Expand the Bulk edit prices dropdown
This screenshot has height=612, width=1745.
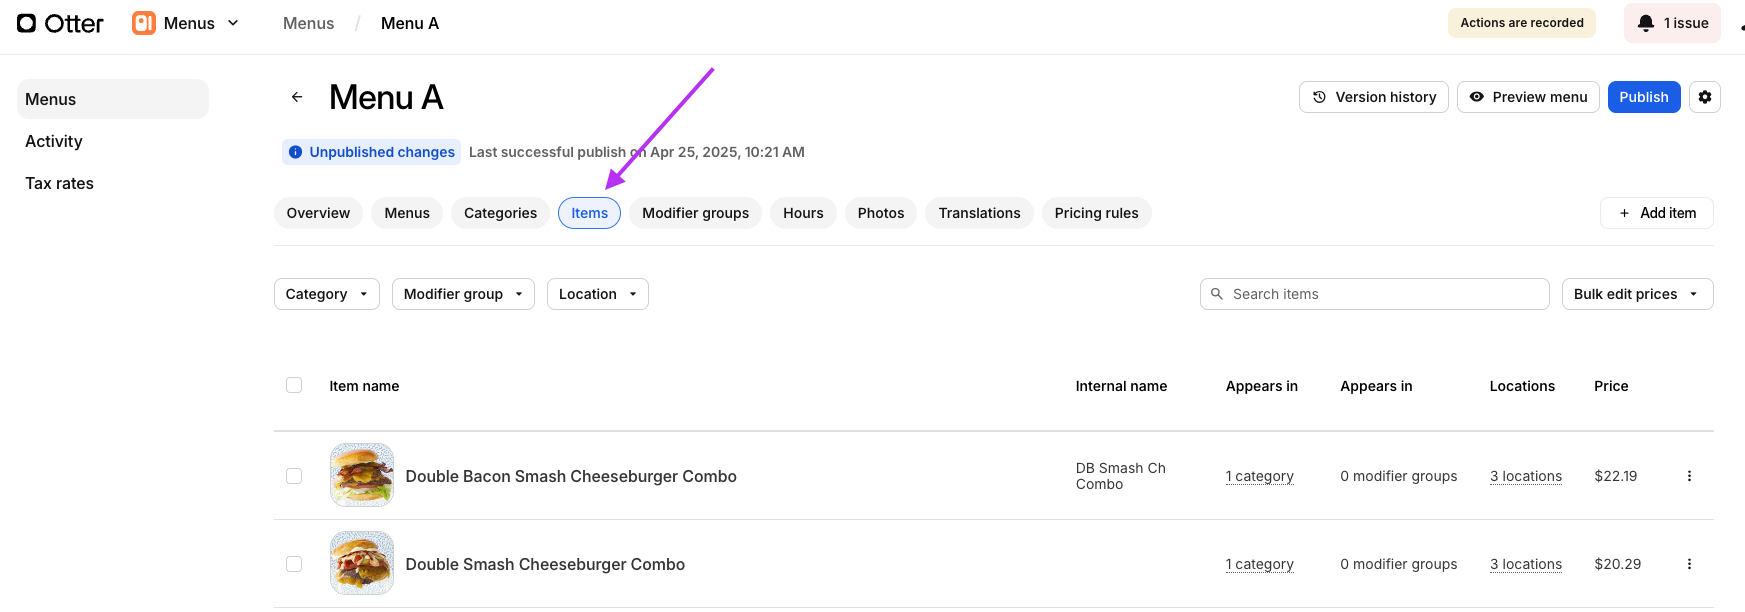[1636, 294]
